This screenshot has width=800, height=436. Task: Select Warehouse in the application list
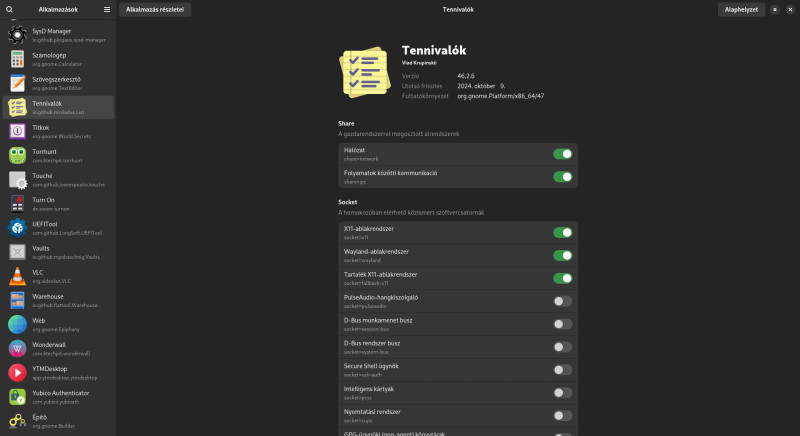(x=59, y=300)
